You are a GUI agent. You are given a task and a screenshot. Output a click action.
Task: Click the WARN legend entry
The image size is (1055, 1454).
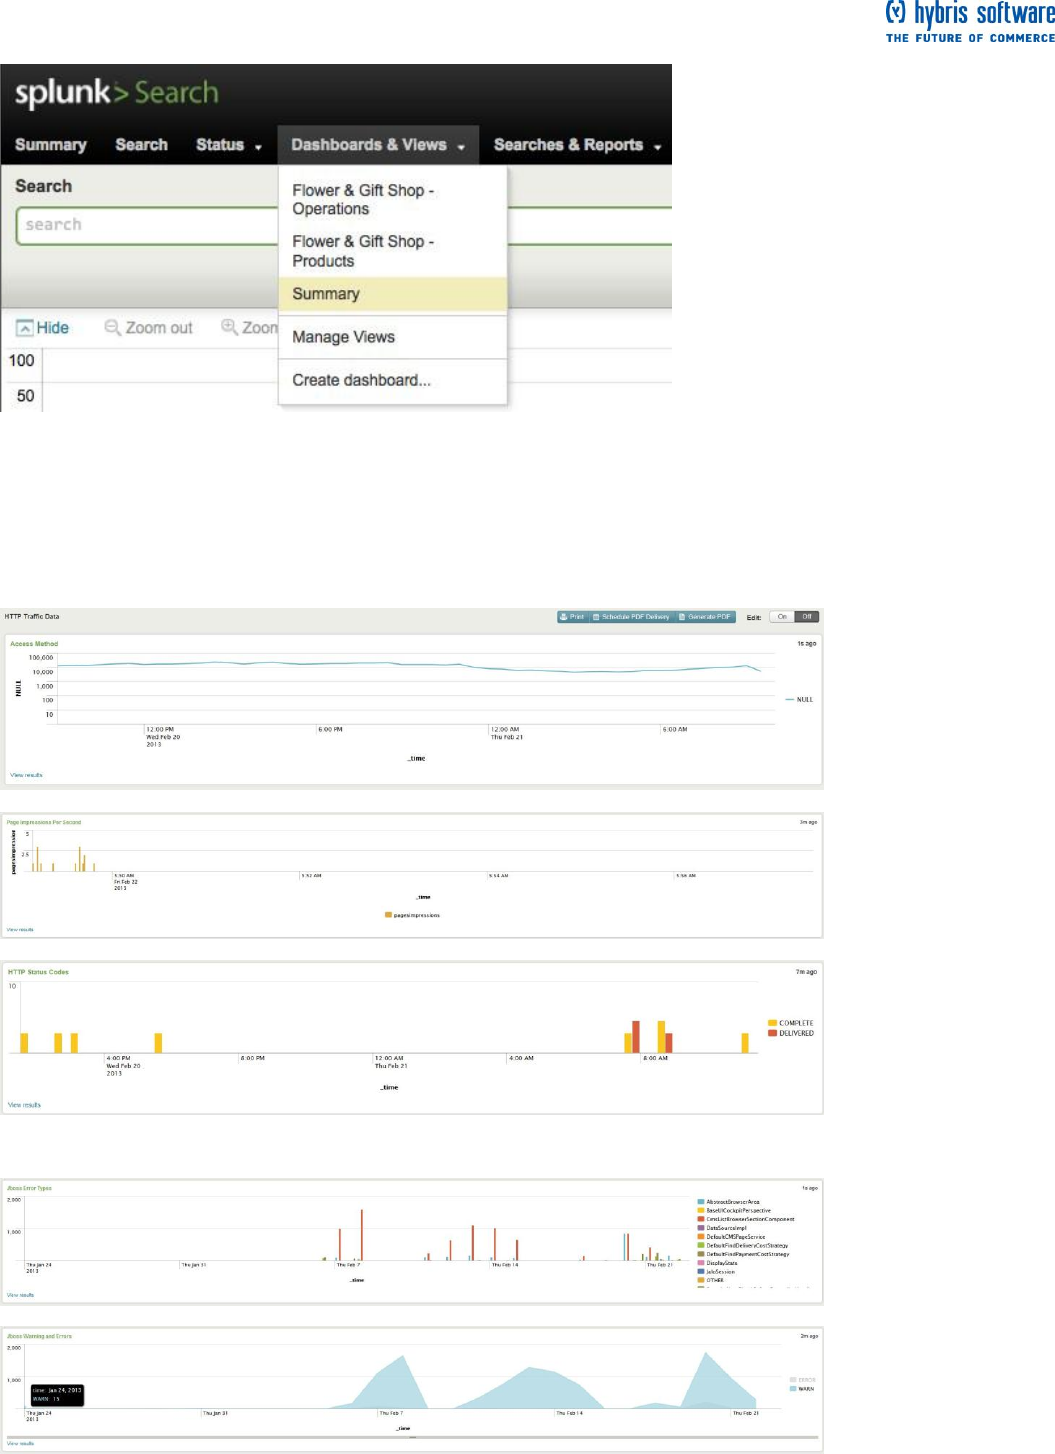(x=802, y=1389)
